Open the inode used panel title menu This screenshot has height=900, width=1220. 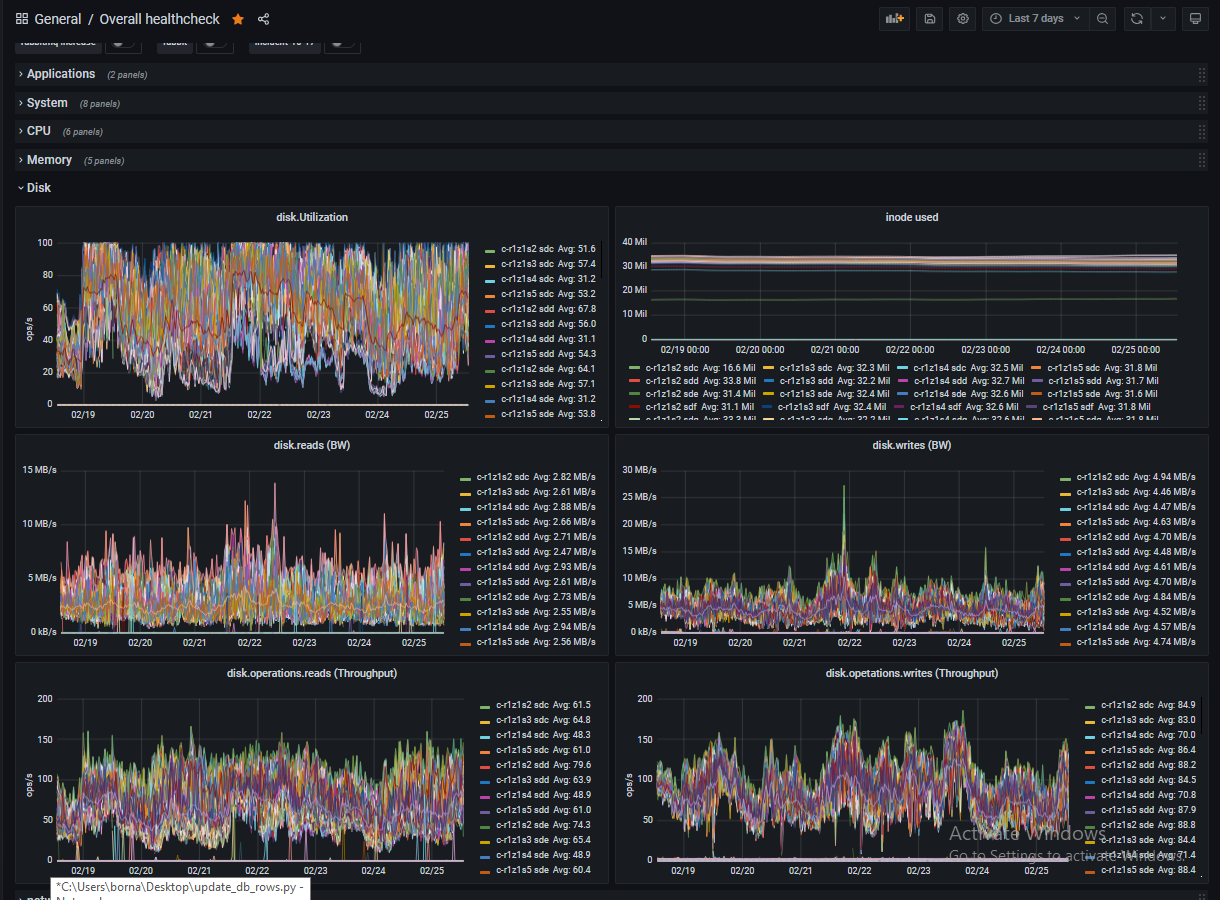point(911,217)
